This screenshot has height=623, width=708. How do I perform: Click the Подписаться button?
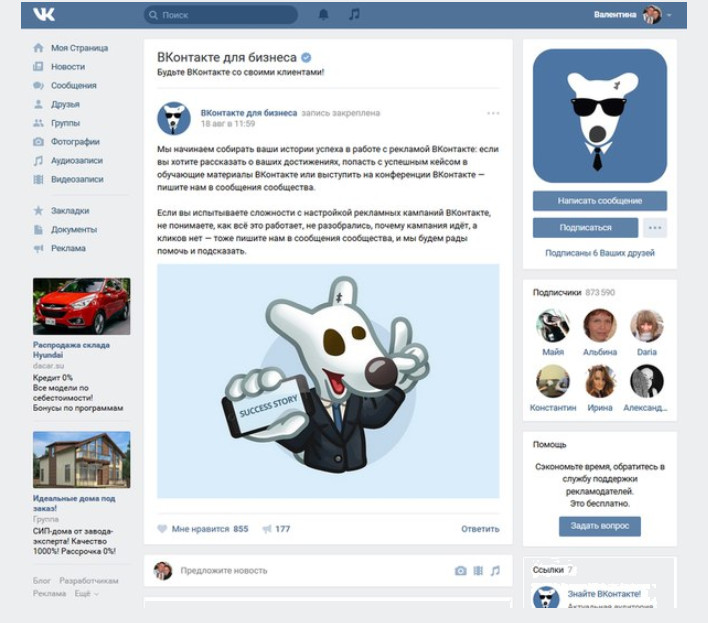(586, 228)
